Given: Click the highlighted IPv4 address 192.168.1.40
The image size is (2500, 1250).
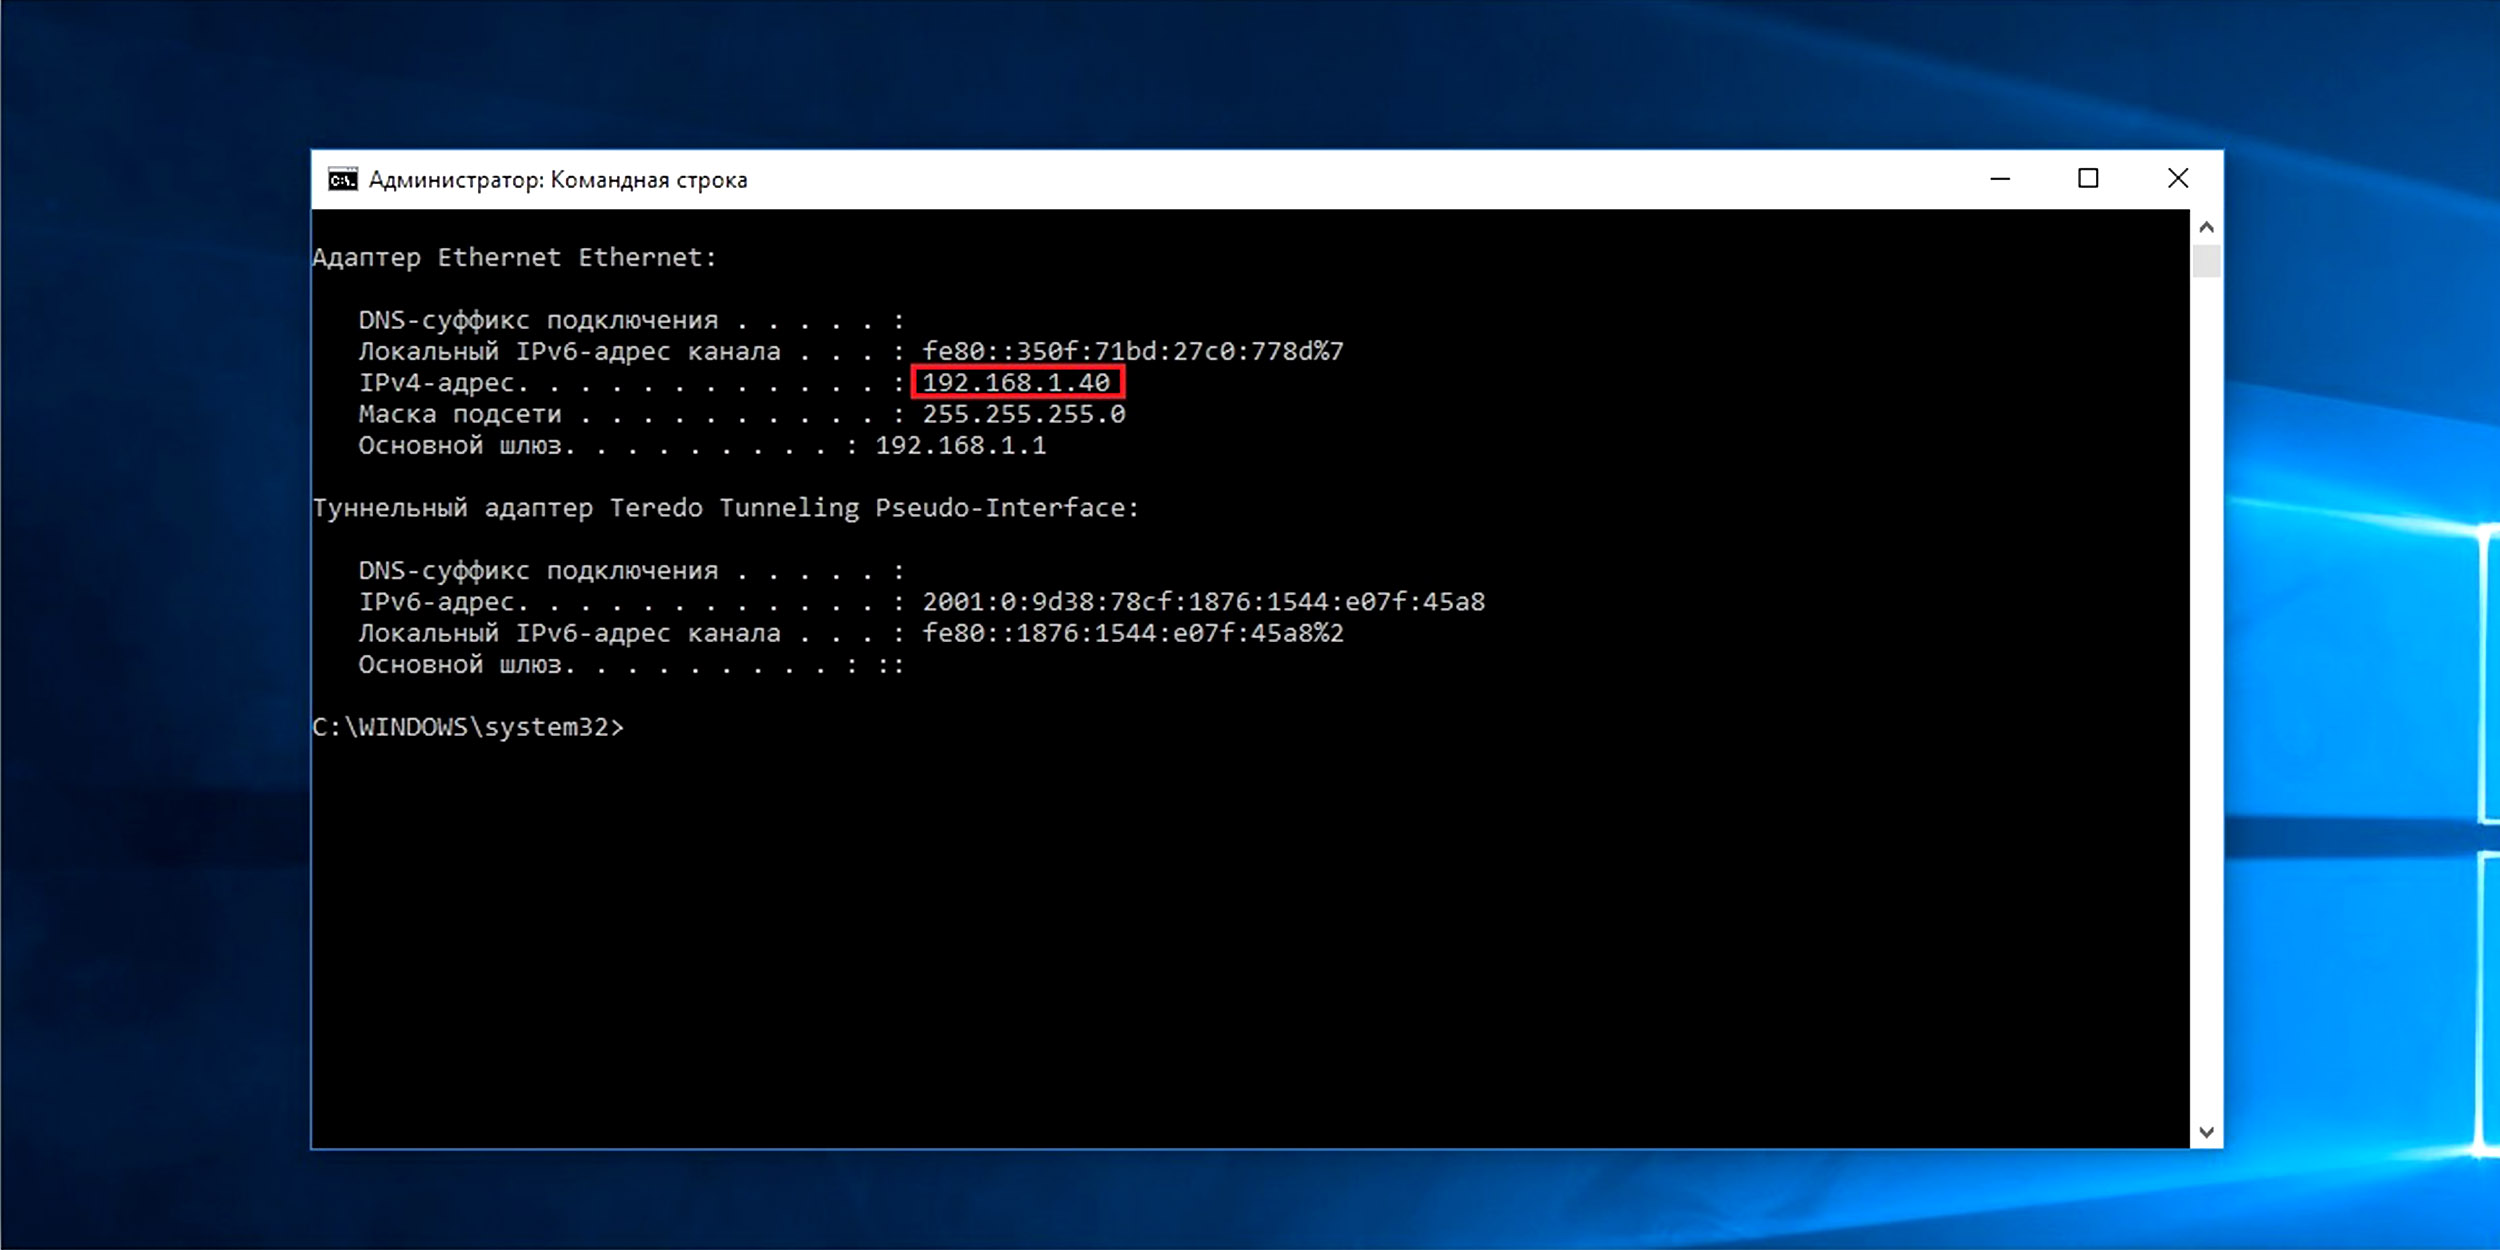Looking at the screenshot, I should (x=1016, y=383).
